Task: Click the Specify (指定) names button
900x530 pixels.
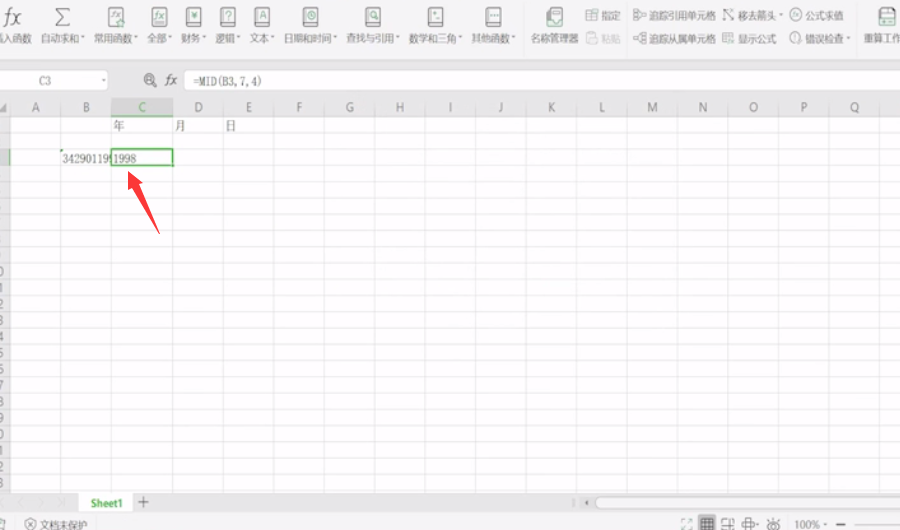Action: coord(603,16)
